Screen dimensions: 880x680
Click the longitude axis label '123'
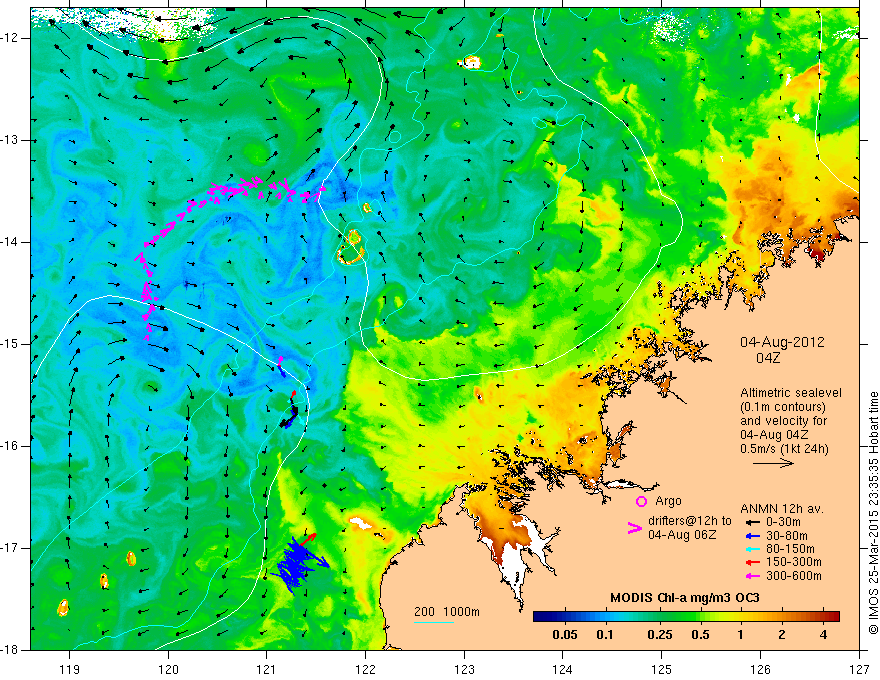pos(464,669)
